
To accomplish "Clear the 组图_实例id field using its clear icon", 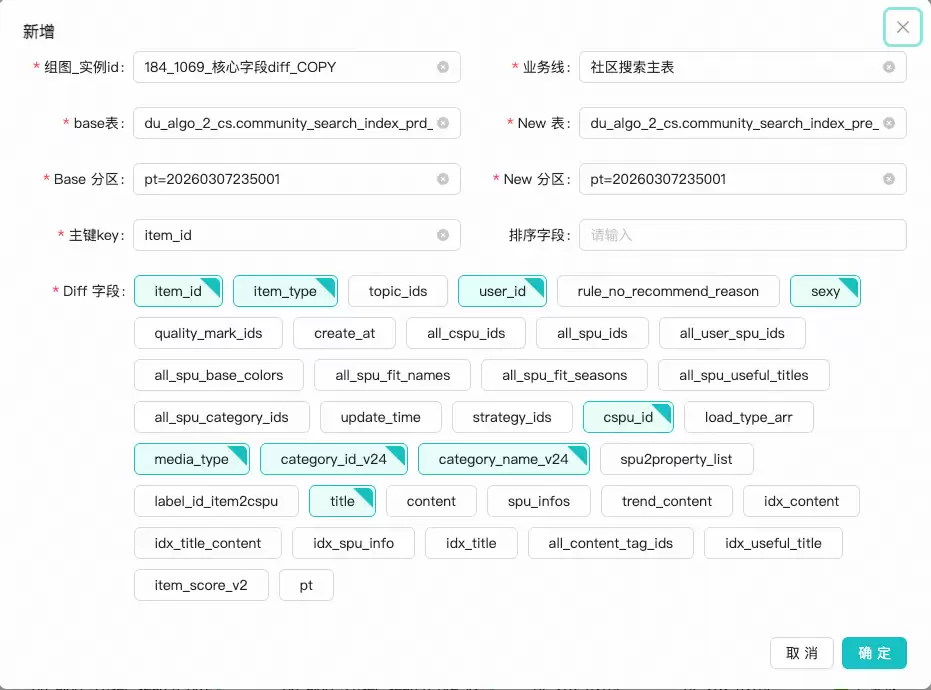I will click(x=443, y=67).
